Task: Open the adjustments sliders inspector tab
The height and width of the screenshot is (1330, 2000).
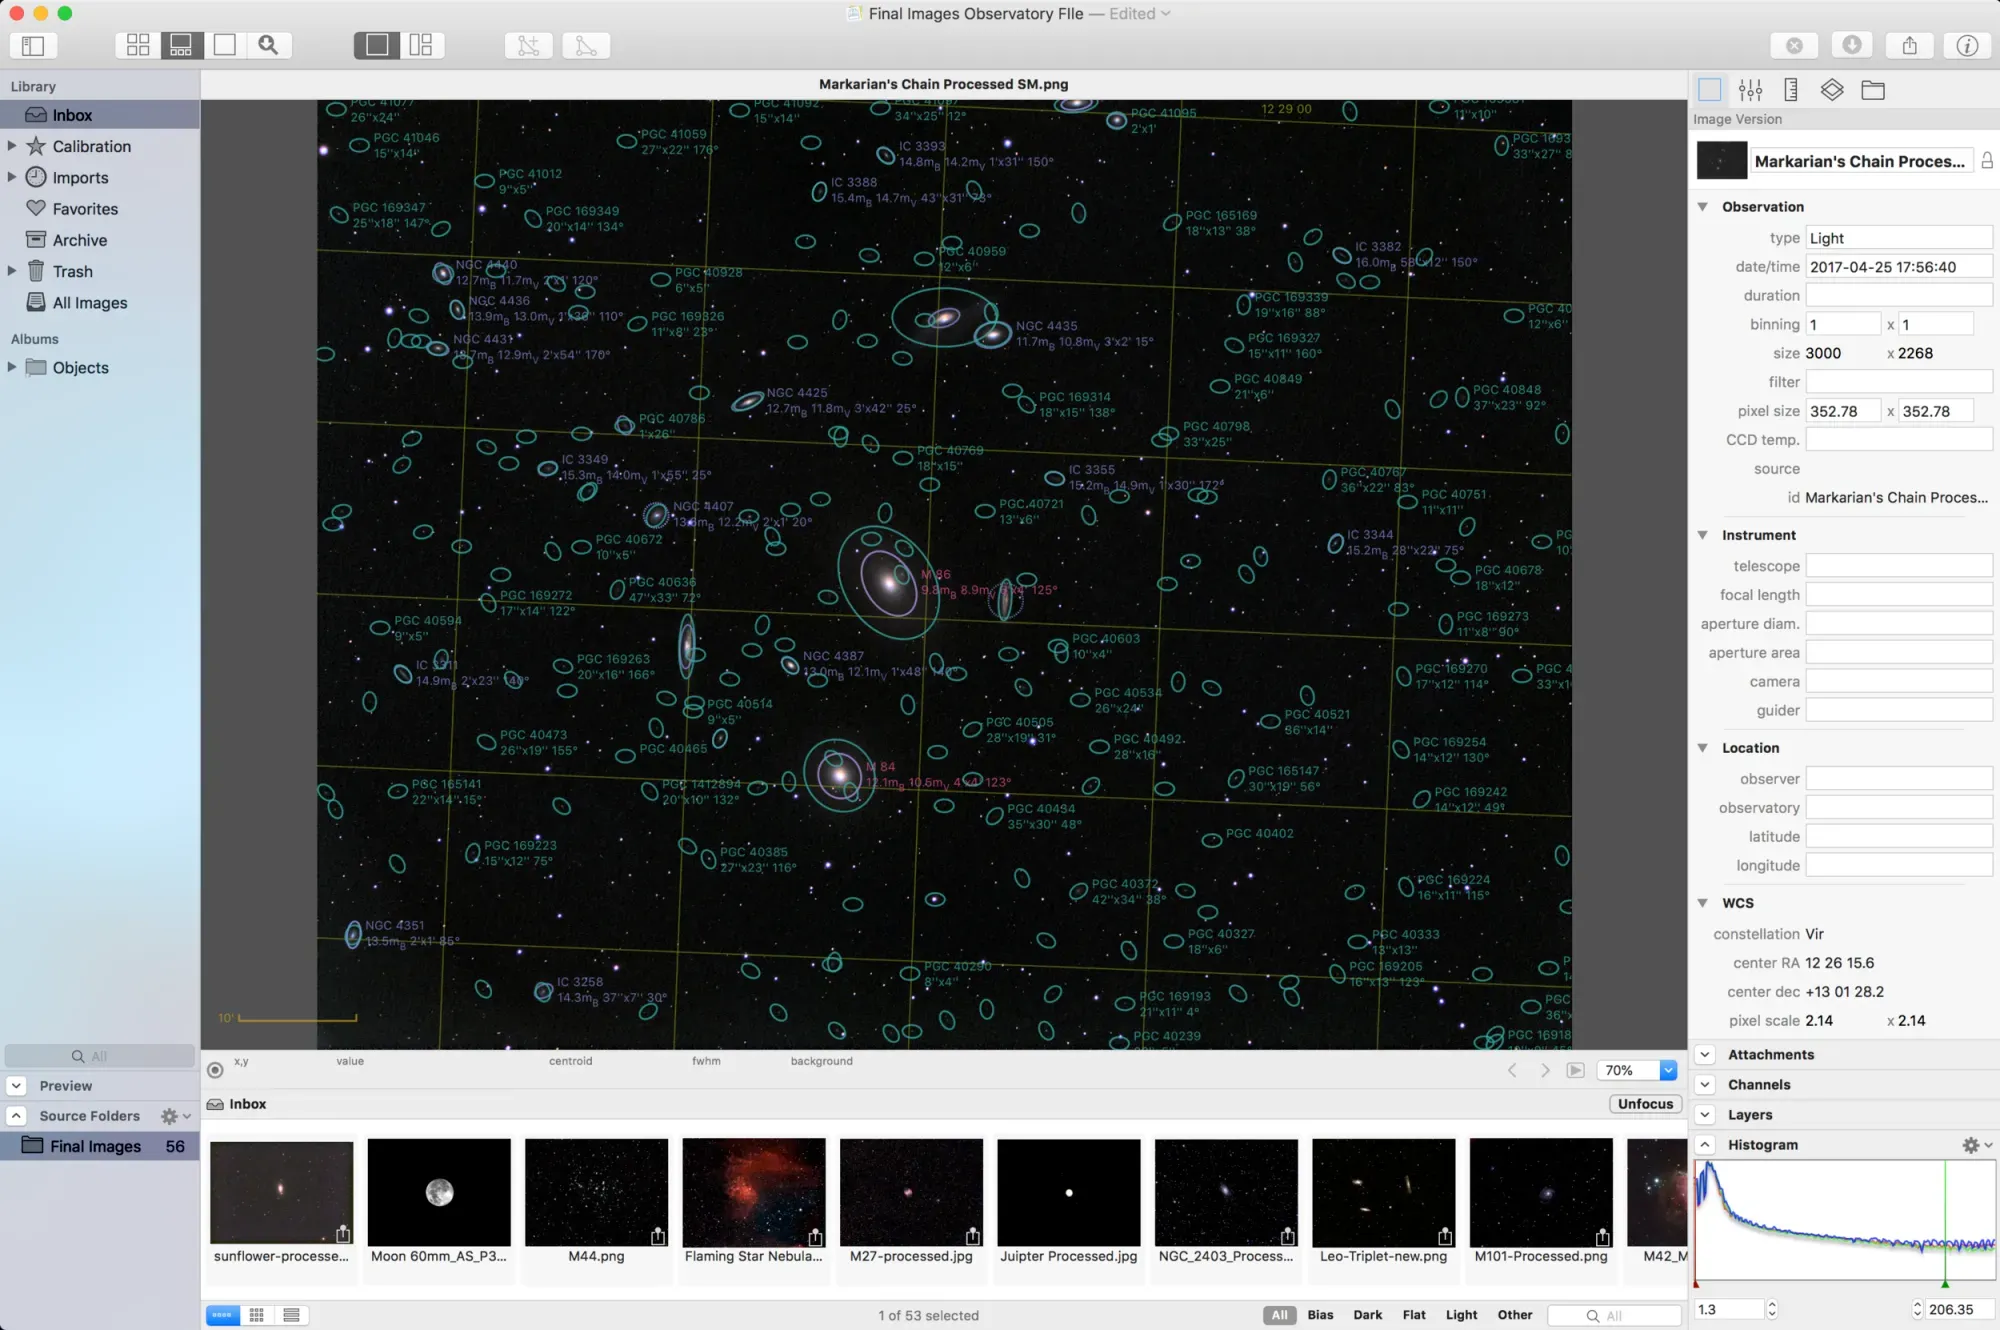Action: tap(1750, 90)
